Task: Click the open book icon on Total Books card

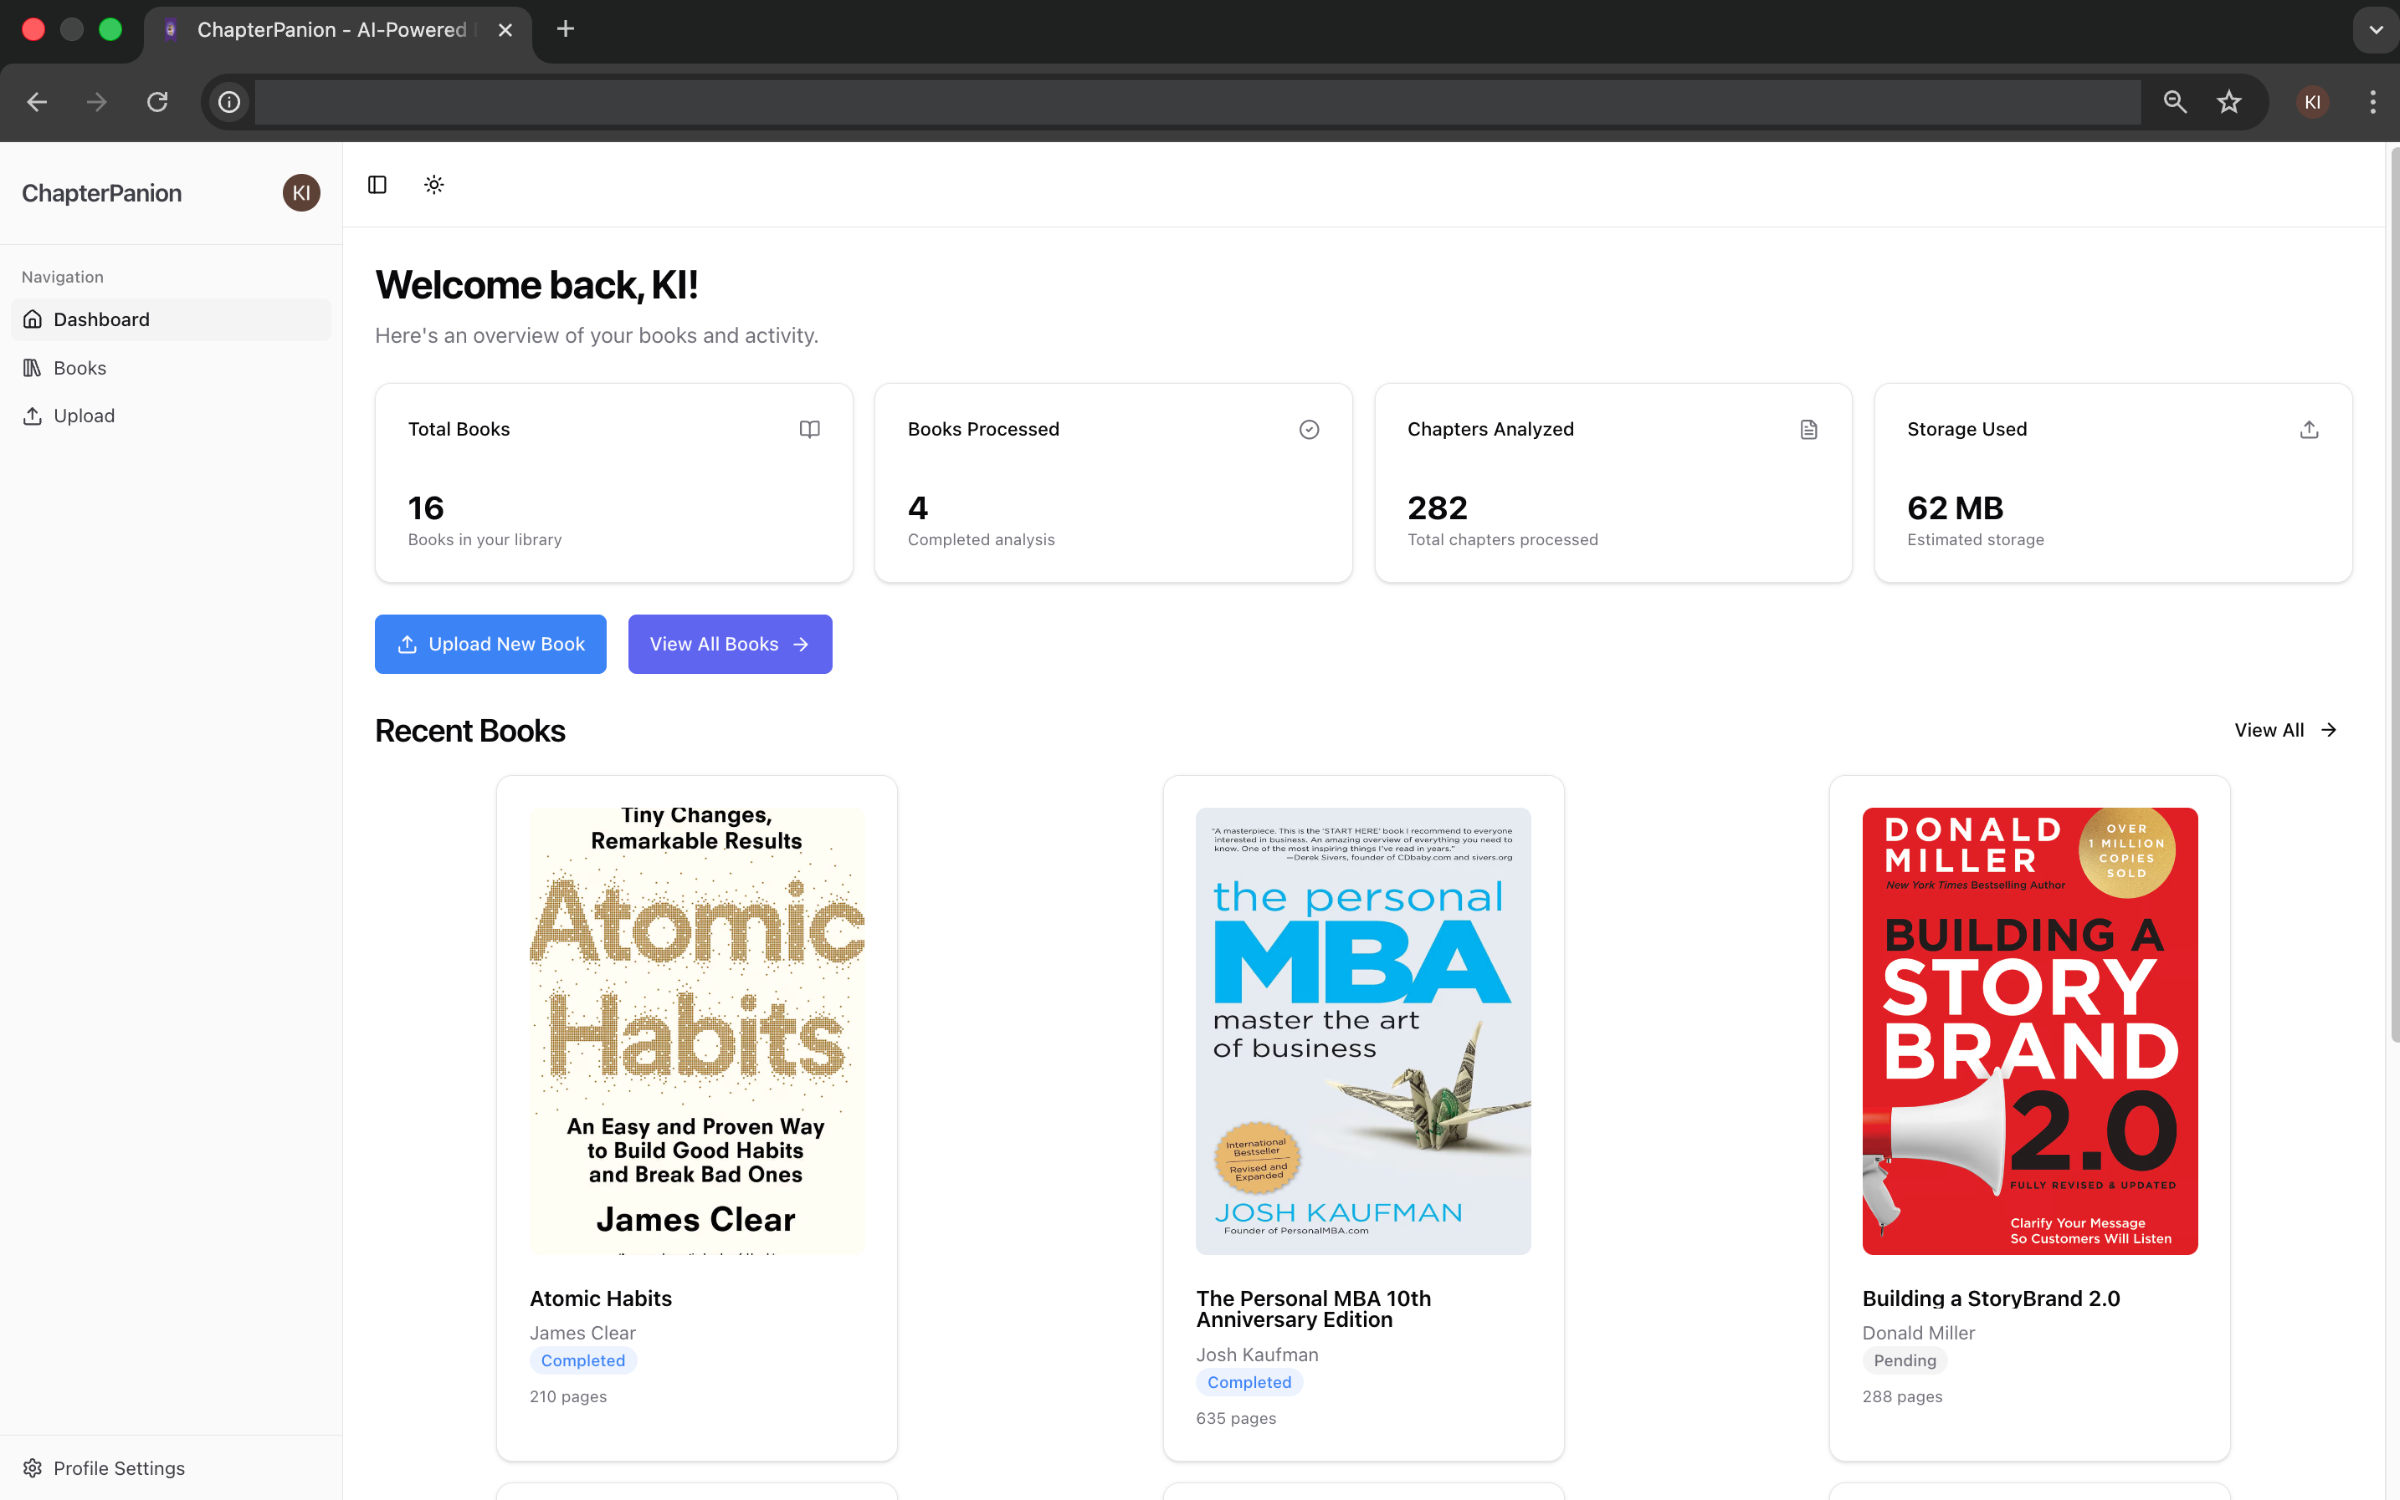Action: tap(809, 429)
